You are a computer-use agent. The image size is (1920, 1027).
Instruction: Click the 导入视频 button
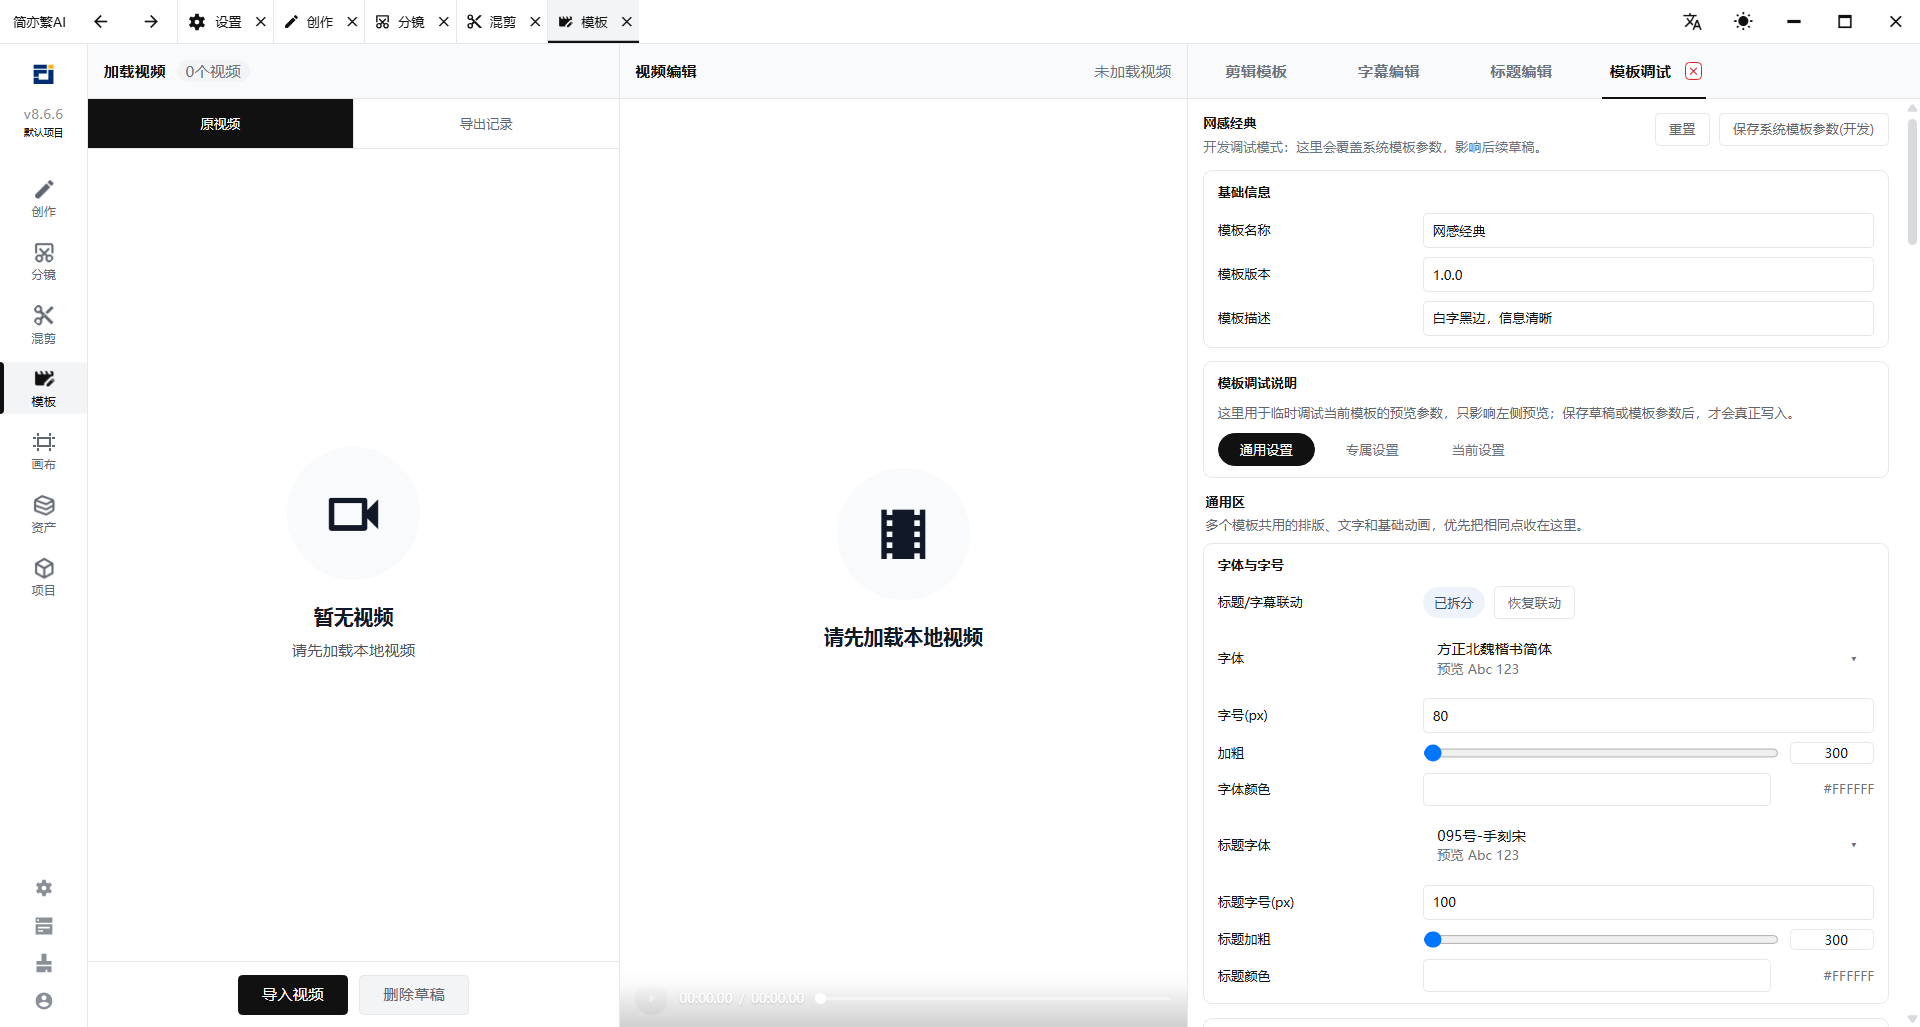293,995
